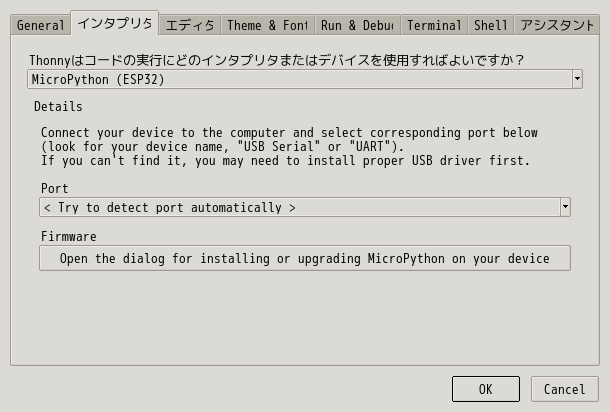This screenshot has height=412, width=610.
Task: Click the Thonny interpreter question label
Action: pyautogui.click(x=277, y=60)
